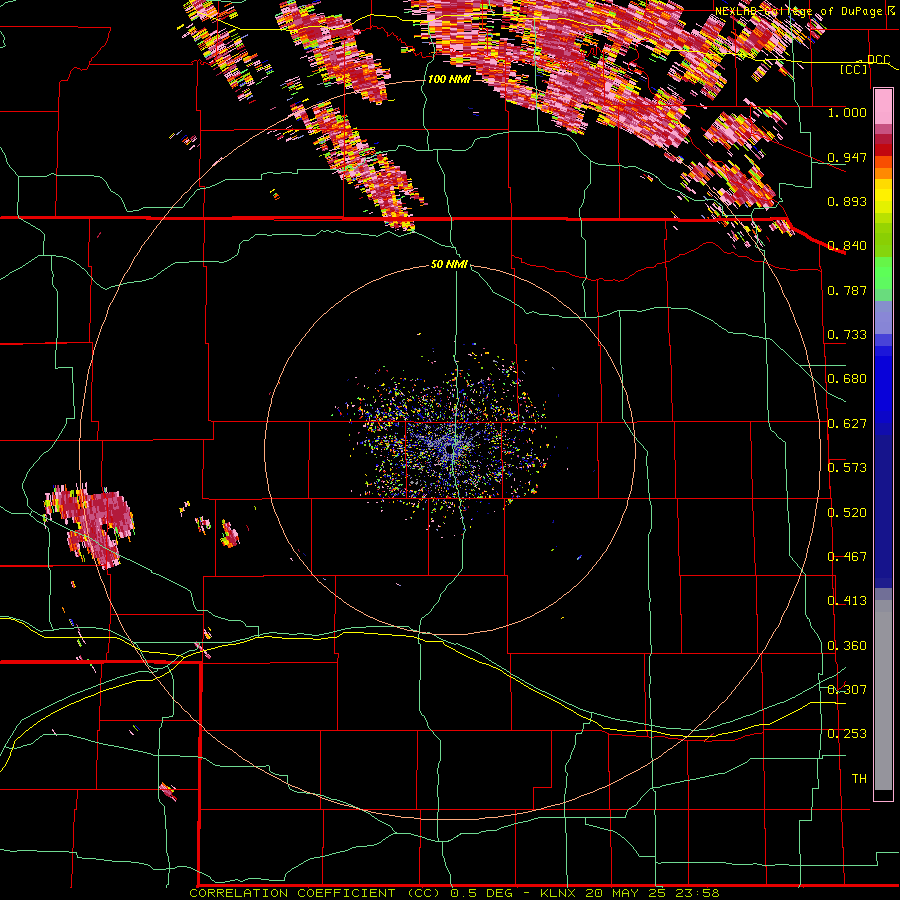Click the 50 NMI range ring label
This screenshot has width=900, height=900.
click(x=449, y=265)
